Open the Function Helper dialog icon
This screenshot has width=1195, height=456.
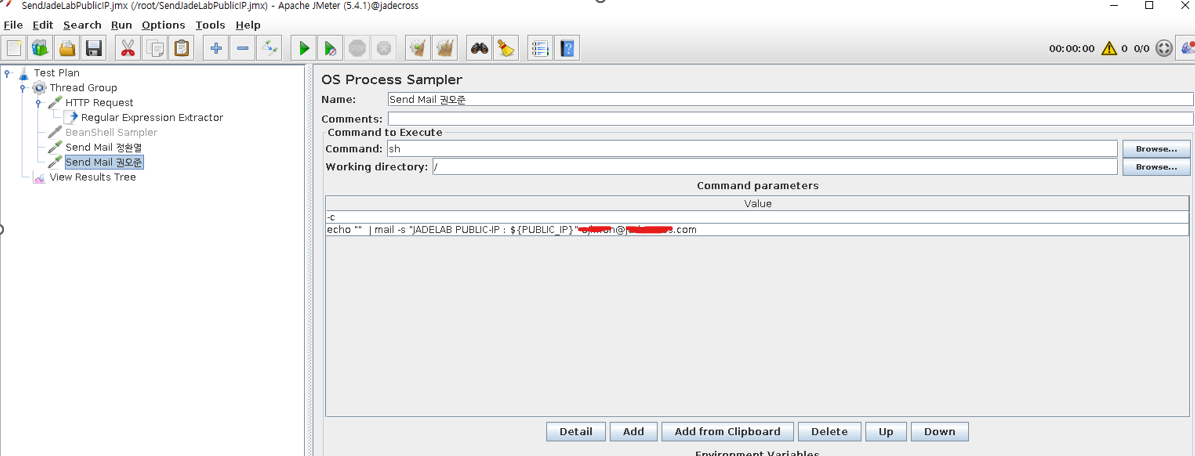[x=540, y=48]
